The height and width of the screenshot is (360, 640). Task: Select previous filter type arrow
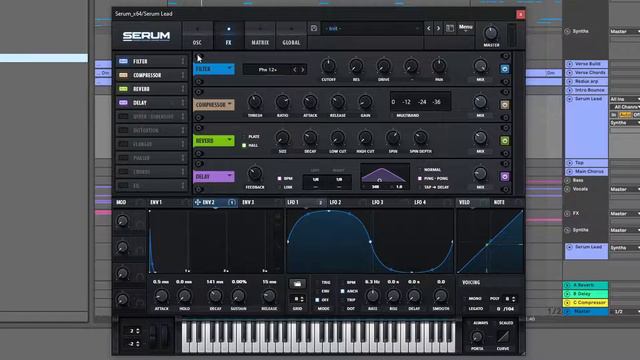tap(295, 70)
